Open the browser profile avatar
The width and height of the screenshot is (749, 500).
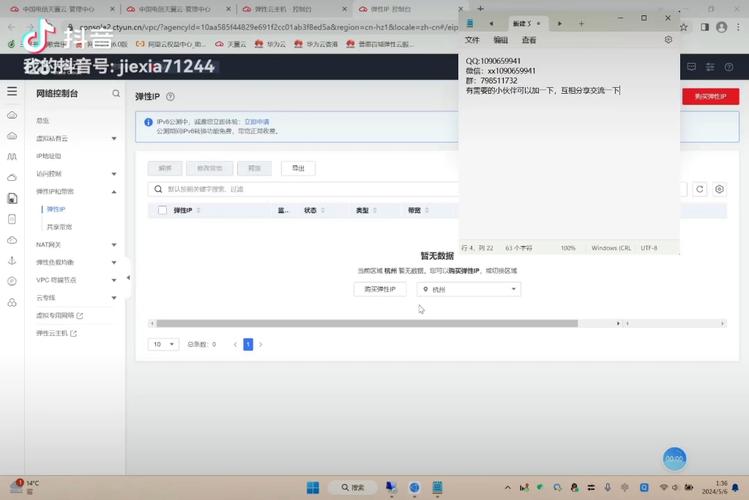click(x=722, y=27)
